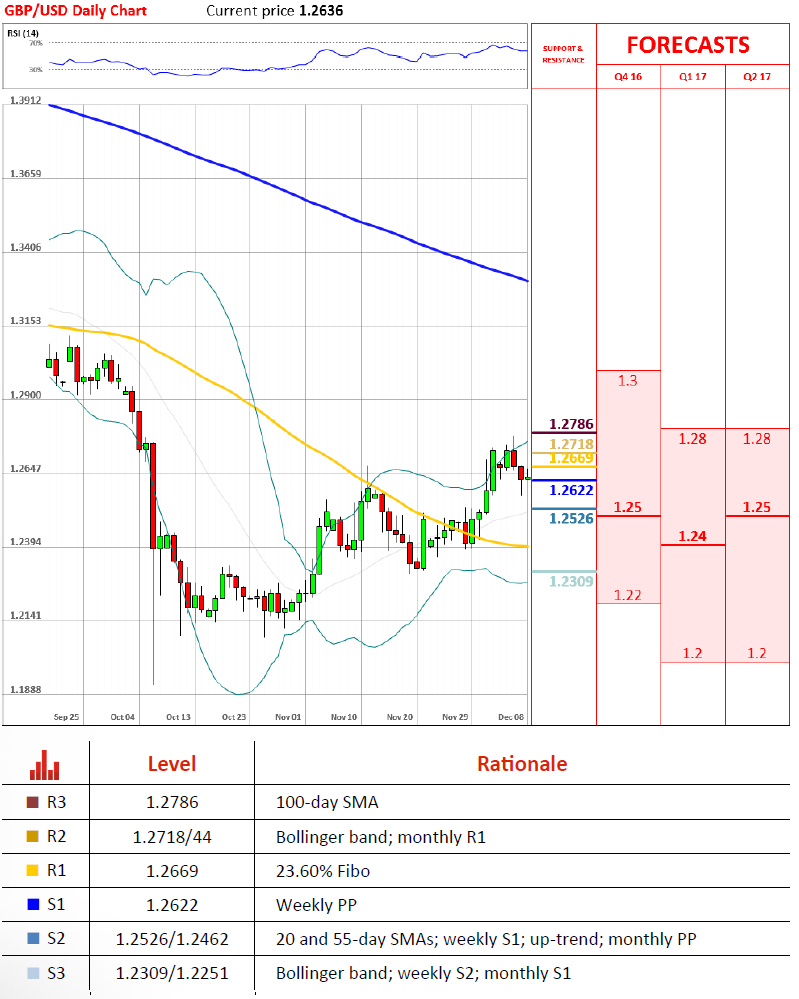Select the Current price 1.2636 text
799x999 pixels.
click(275, 11)
